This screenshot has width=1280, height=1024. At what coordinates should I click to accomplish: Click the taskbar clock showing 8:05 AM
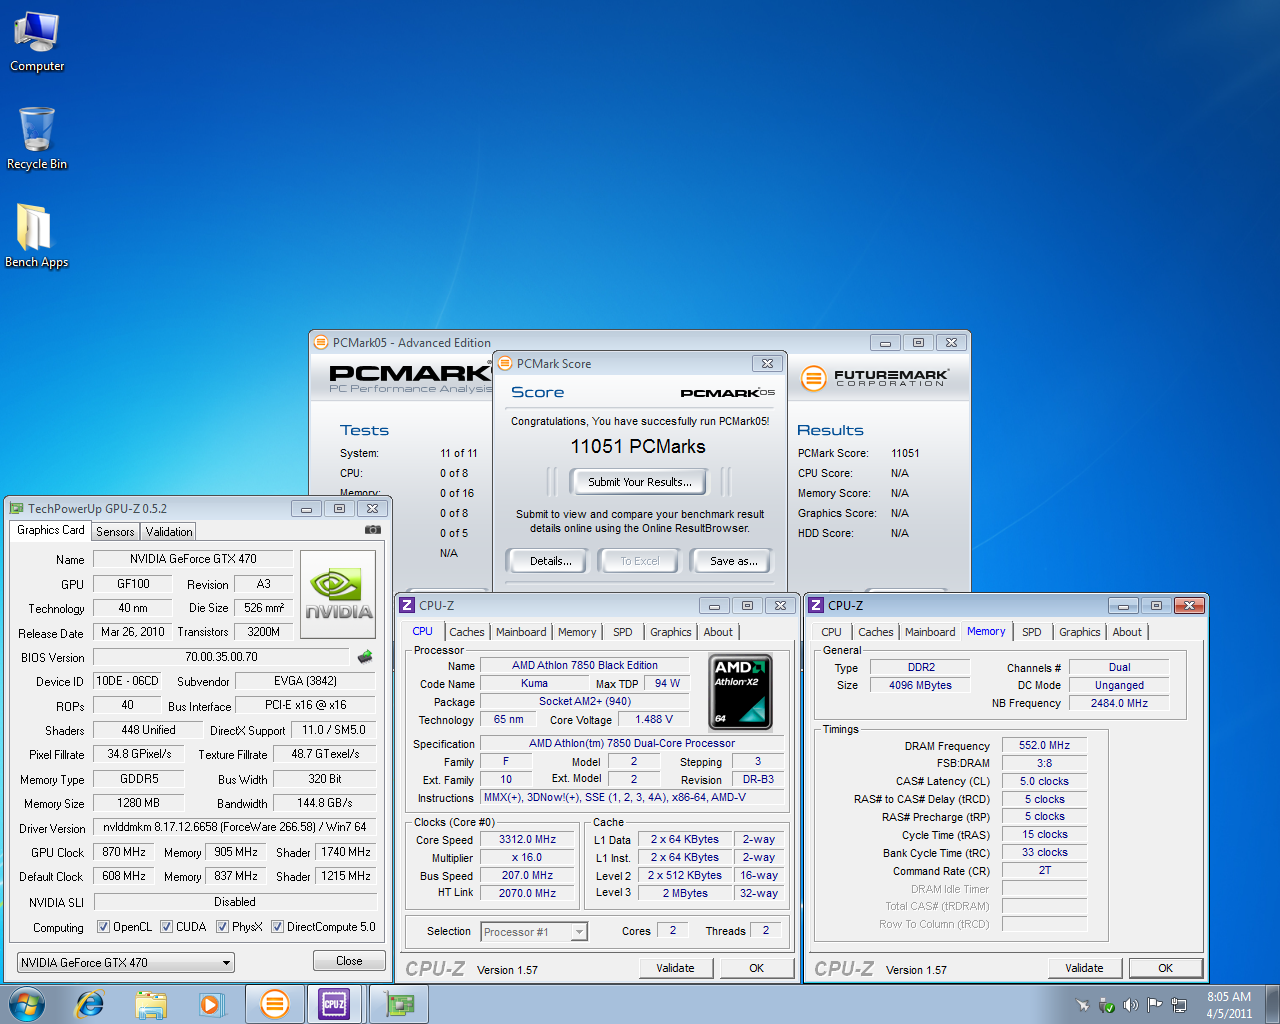tap(1229, 1005)
